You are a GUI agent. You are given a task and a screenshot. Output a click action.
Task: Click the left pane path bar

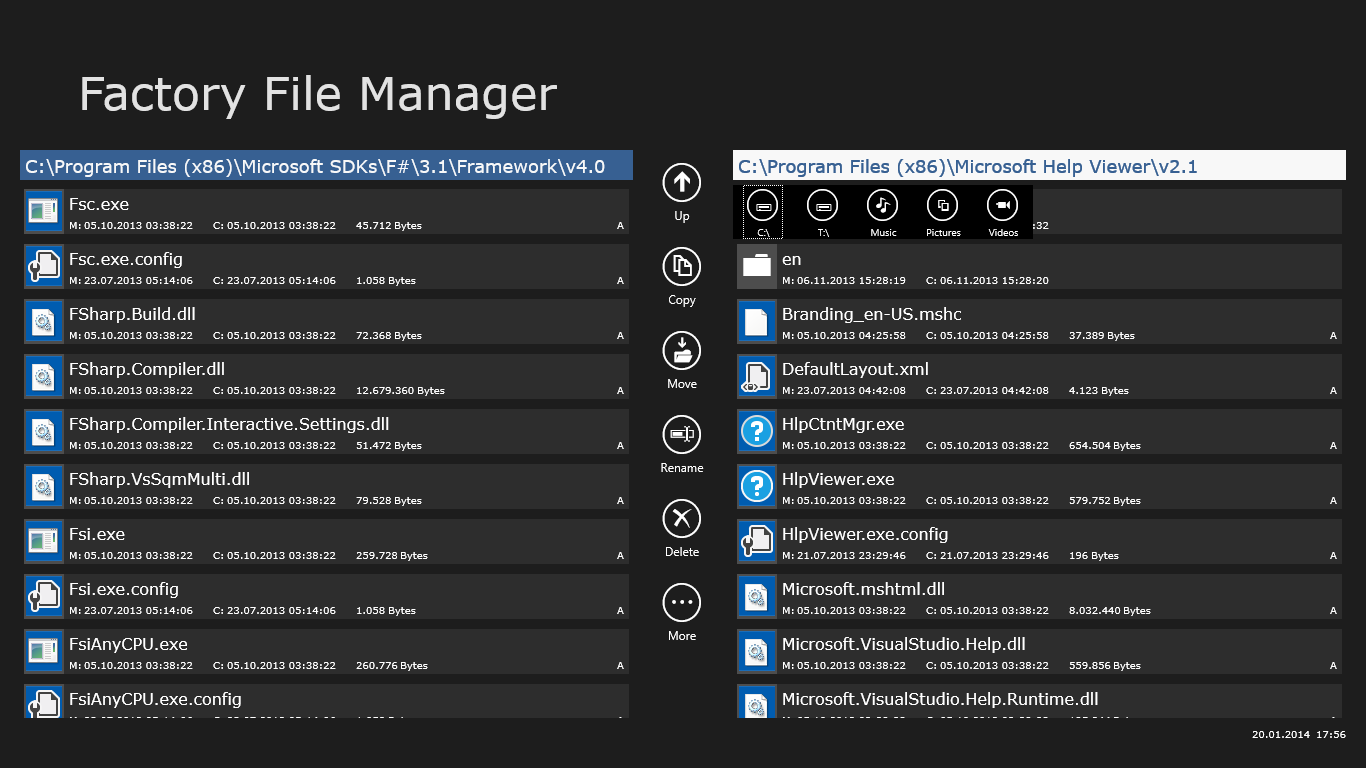pyautogui.click(x=326, y=166)
